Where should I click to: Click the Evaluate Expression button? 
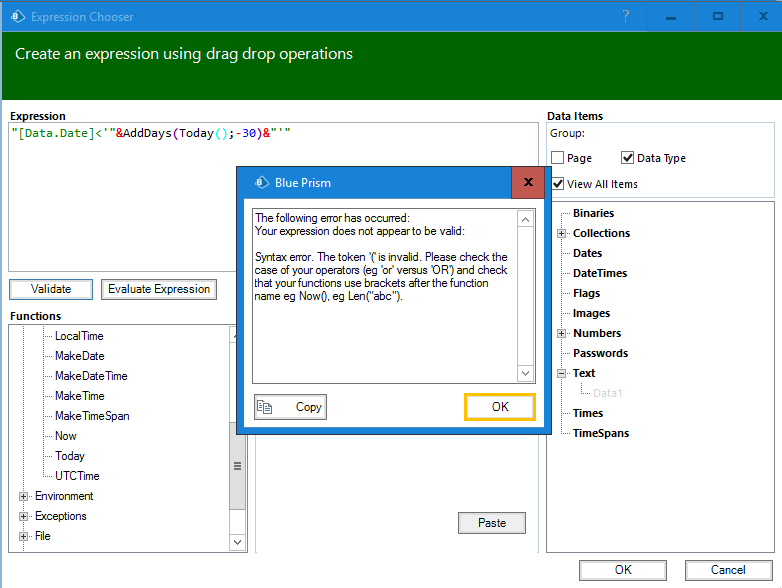(159, 289)
